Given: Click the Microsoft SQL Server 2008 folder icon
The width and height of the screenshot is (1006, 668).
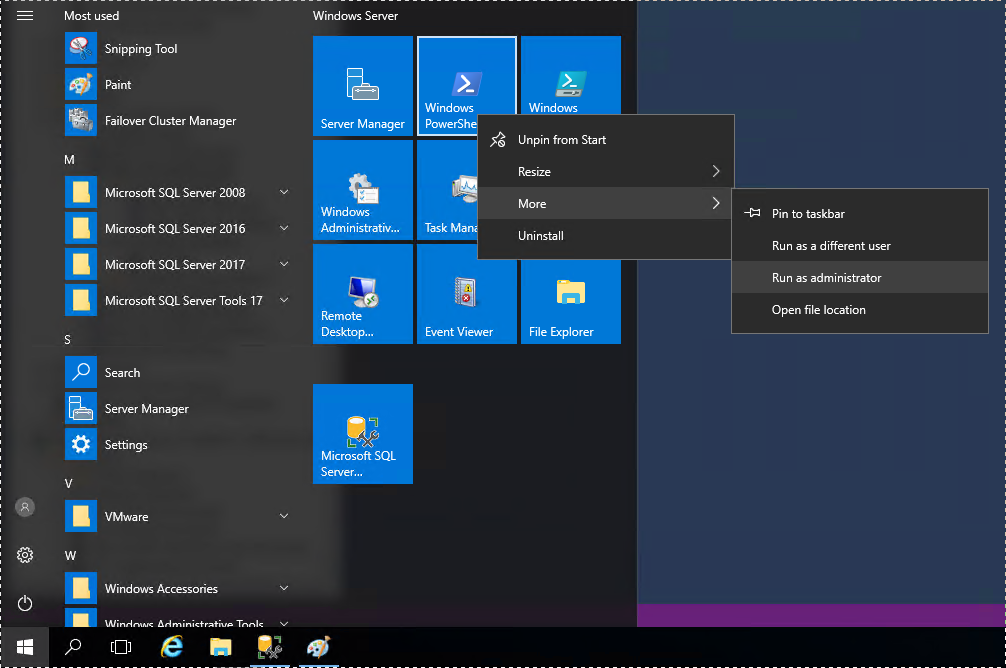Looking at the screenshot, I should (81, 193).
